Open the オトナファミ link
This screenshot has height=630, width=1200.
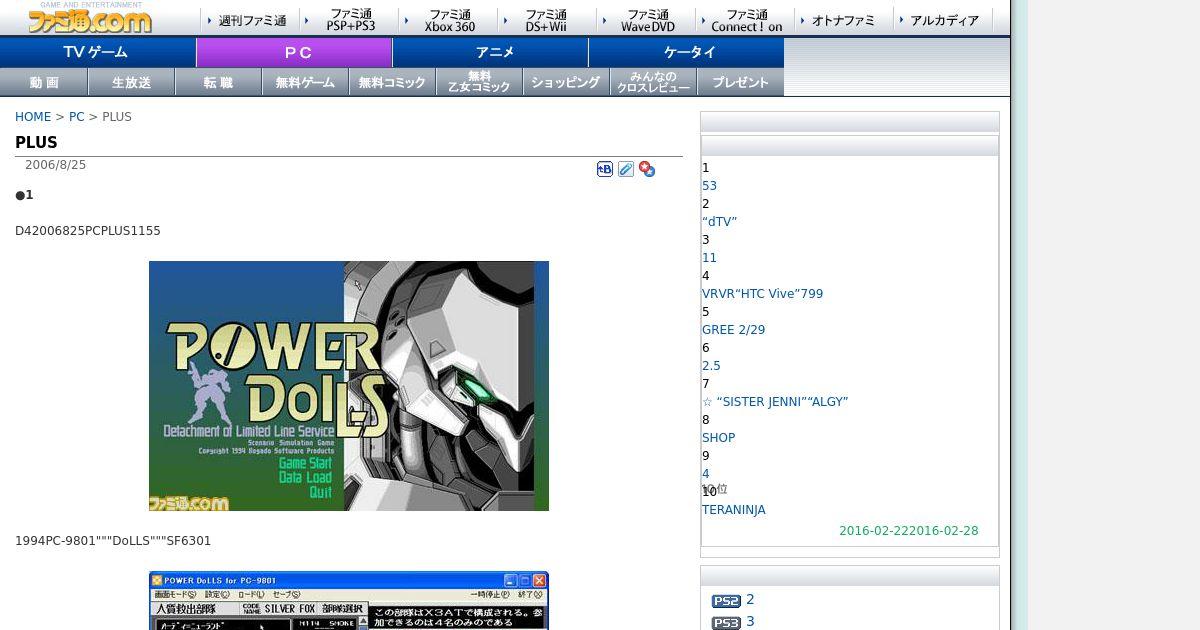click(844, 20)
